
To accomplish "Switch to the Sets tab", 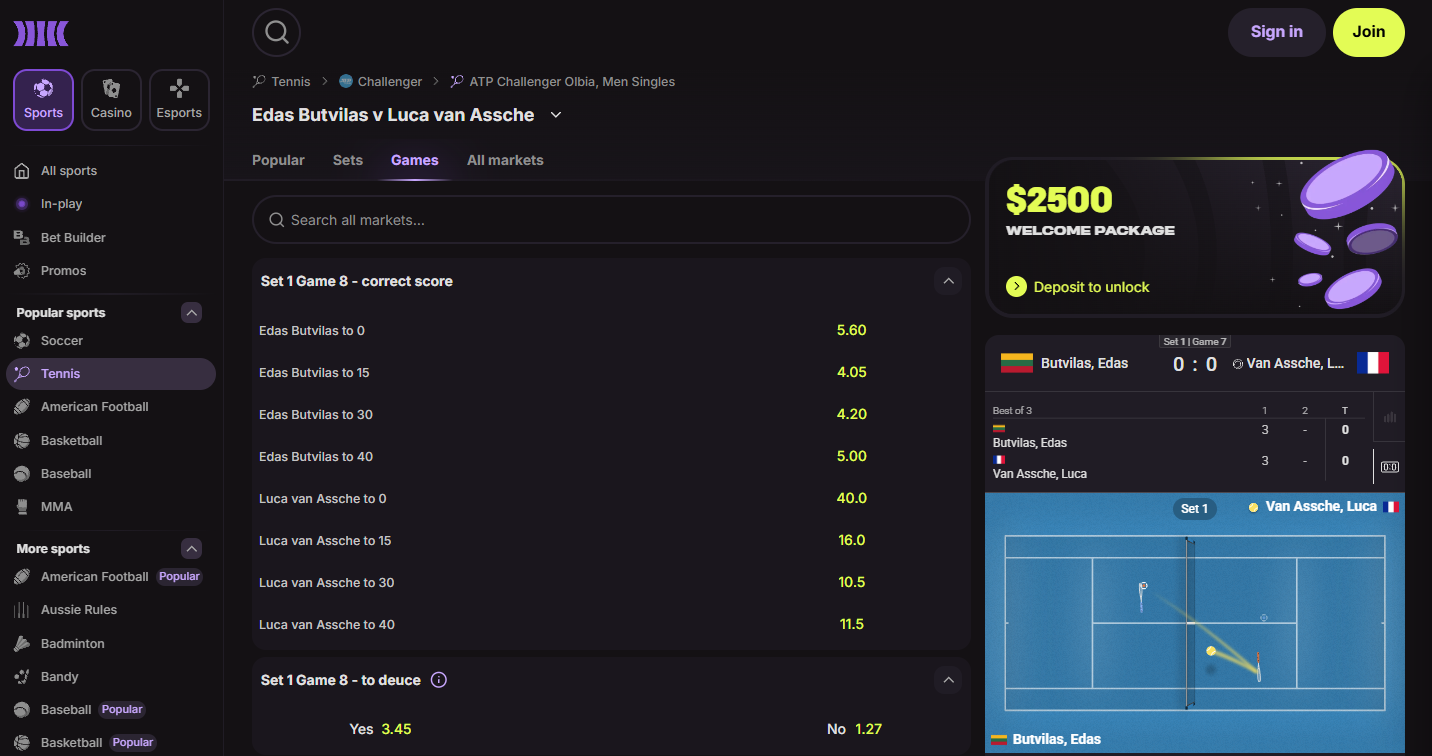I will 348,160.
